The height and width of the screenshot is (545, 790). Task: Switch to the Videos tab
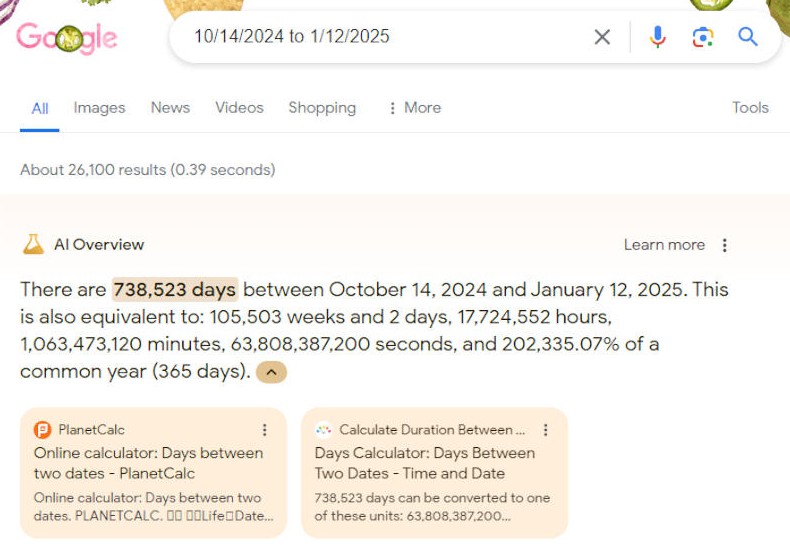[239, 107]
